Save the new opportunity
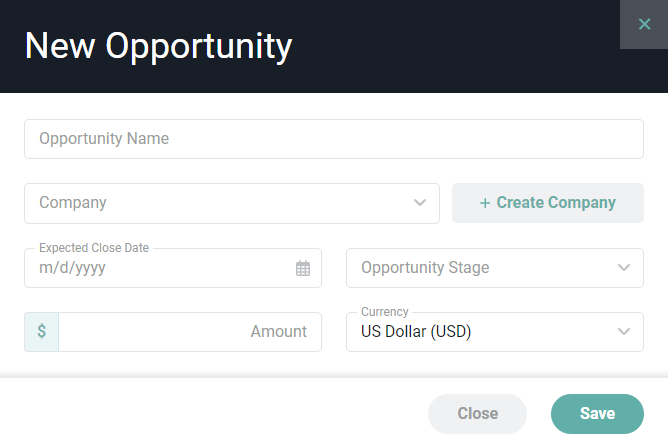668x448 pixels. 597,414
